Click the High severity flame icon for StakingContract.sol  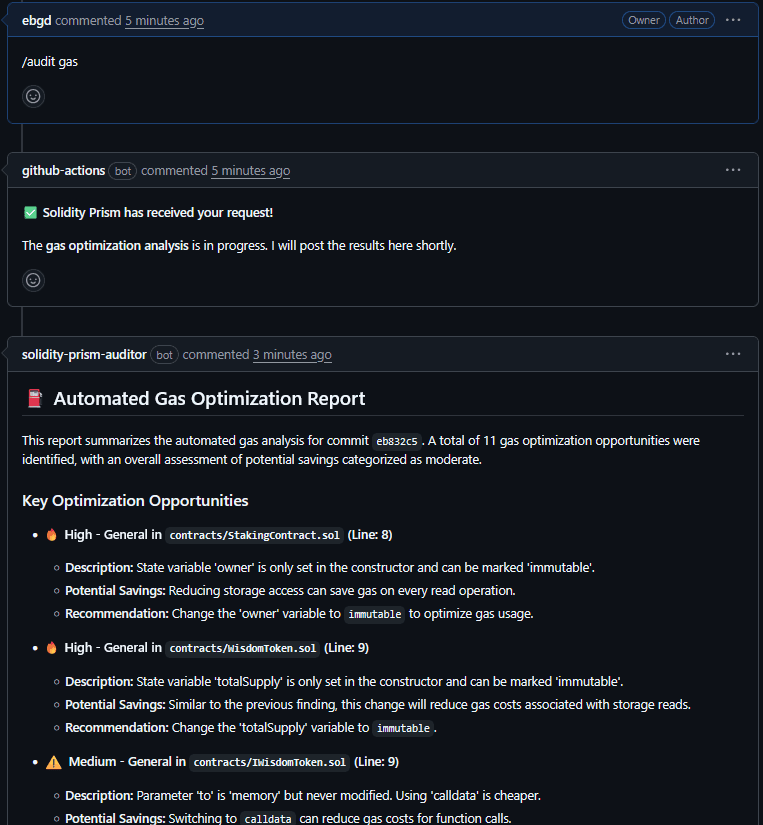pos(51,534)
